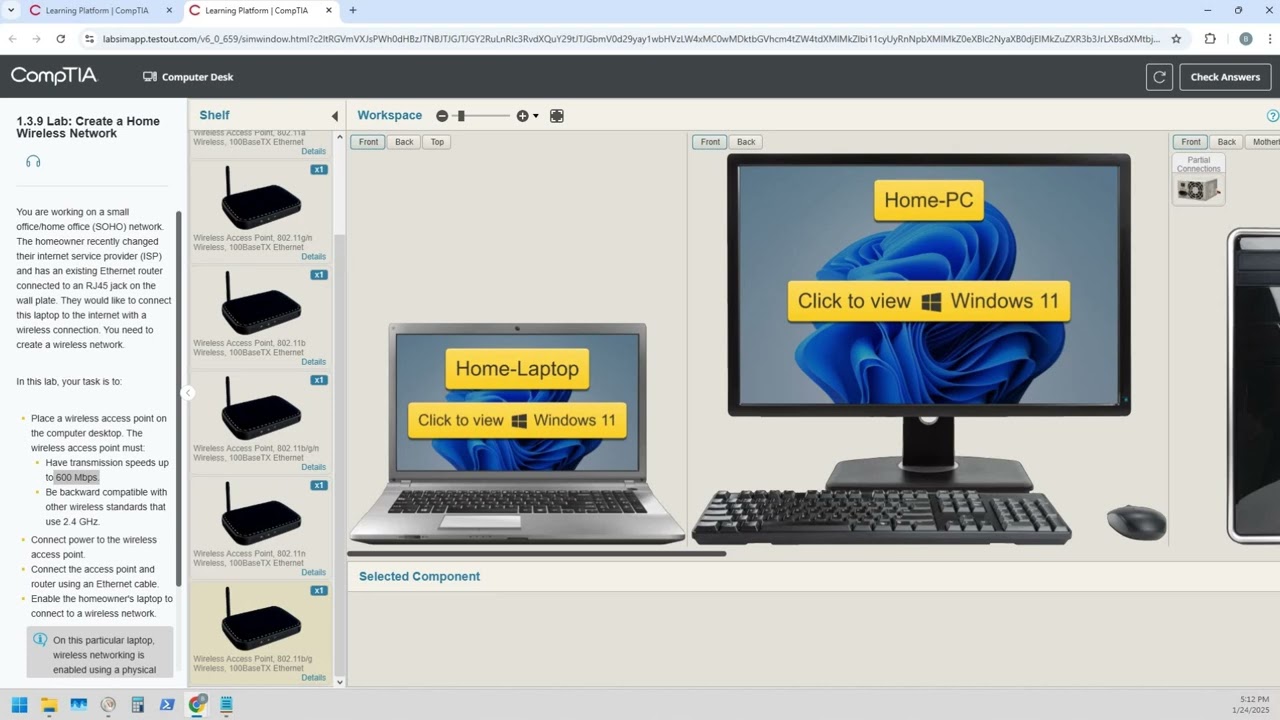The image size is (1280, 720).
Task: Zoom out workspace with minus icon
Action: (x=442, y=116)
